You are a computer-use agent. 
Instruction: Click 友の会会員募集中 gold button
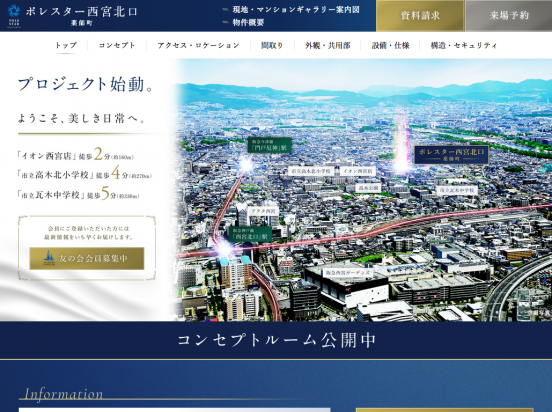point(87,258)
